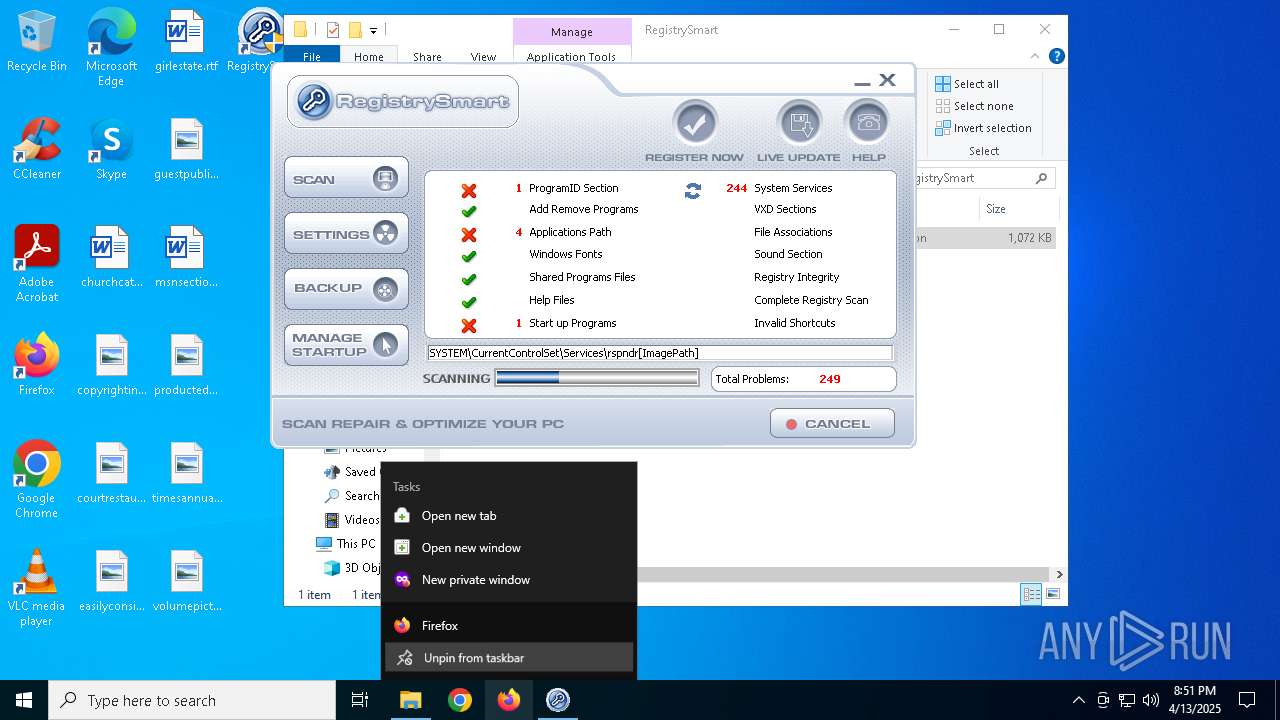Open File Explorer taskbar icon
1280x720 pixels.
click(x=411, y=700)
